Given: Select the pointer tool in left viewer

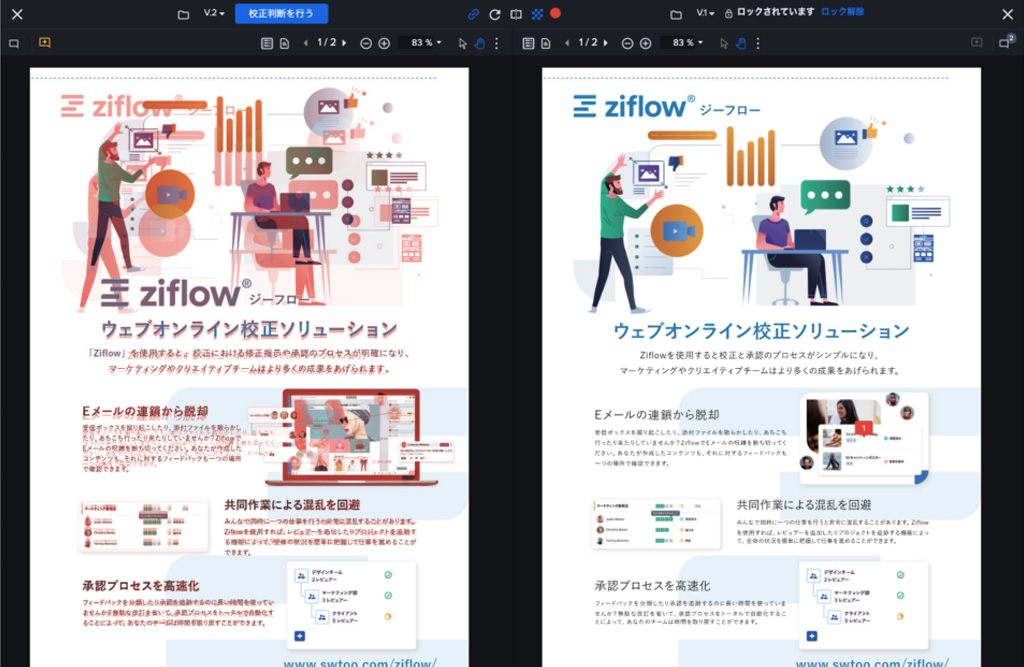Looking at the screenshot, I should pyautogui.click(x=462, y=44).
